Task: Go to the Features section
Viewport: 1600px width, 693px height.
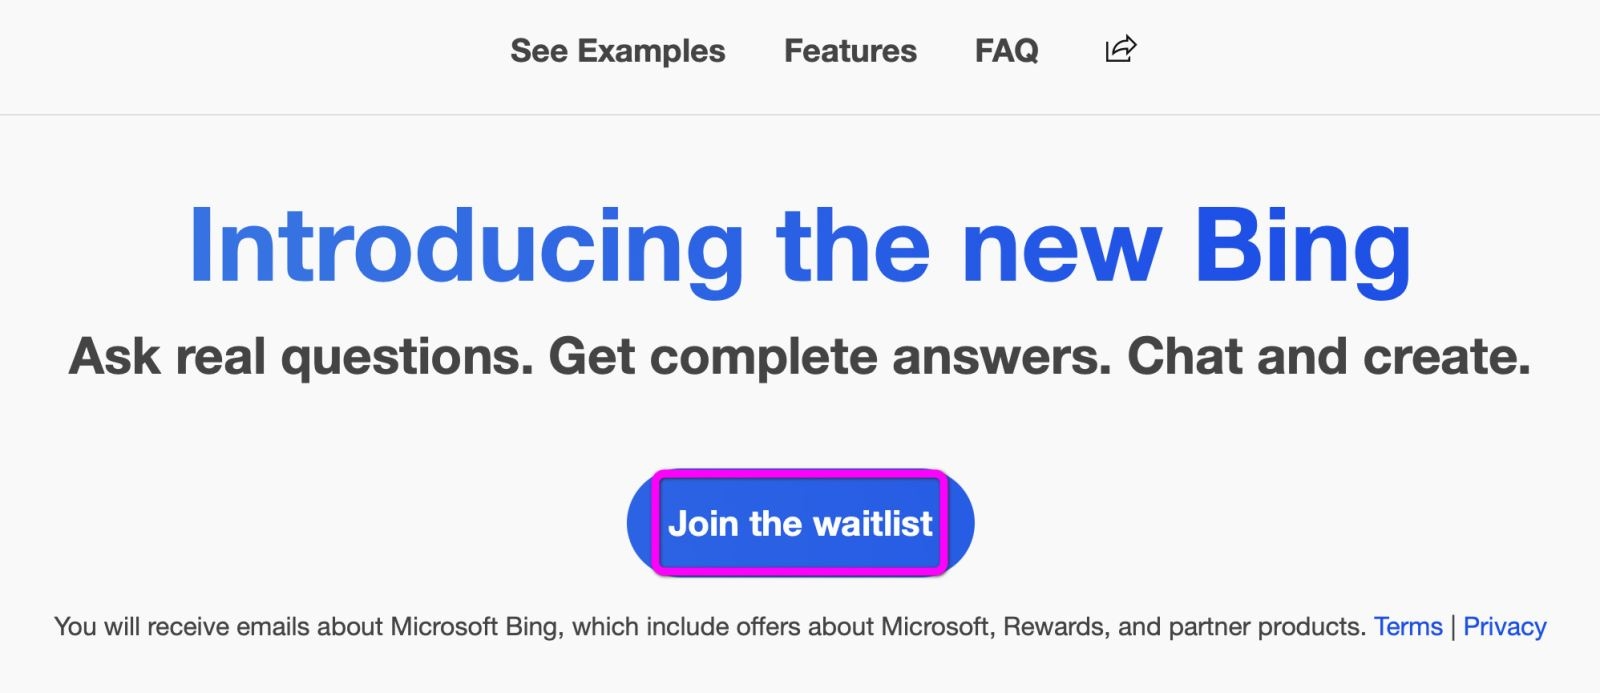Action: [850, 51]
